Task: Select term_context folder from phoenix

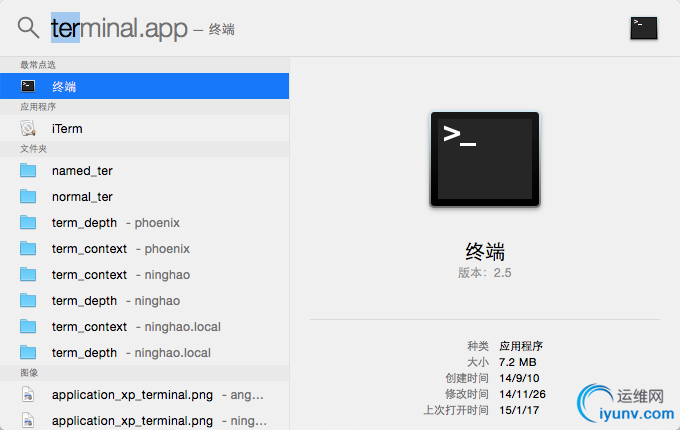Action: [144, 248]
